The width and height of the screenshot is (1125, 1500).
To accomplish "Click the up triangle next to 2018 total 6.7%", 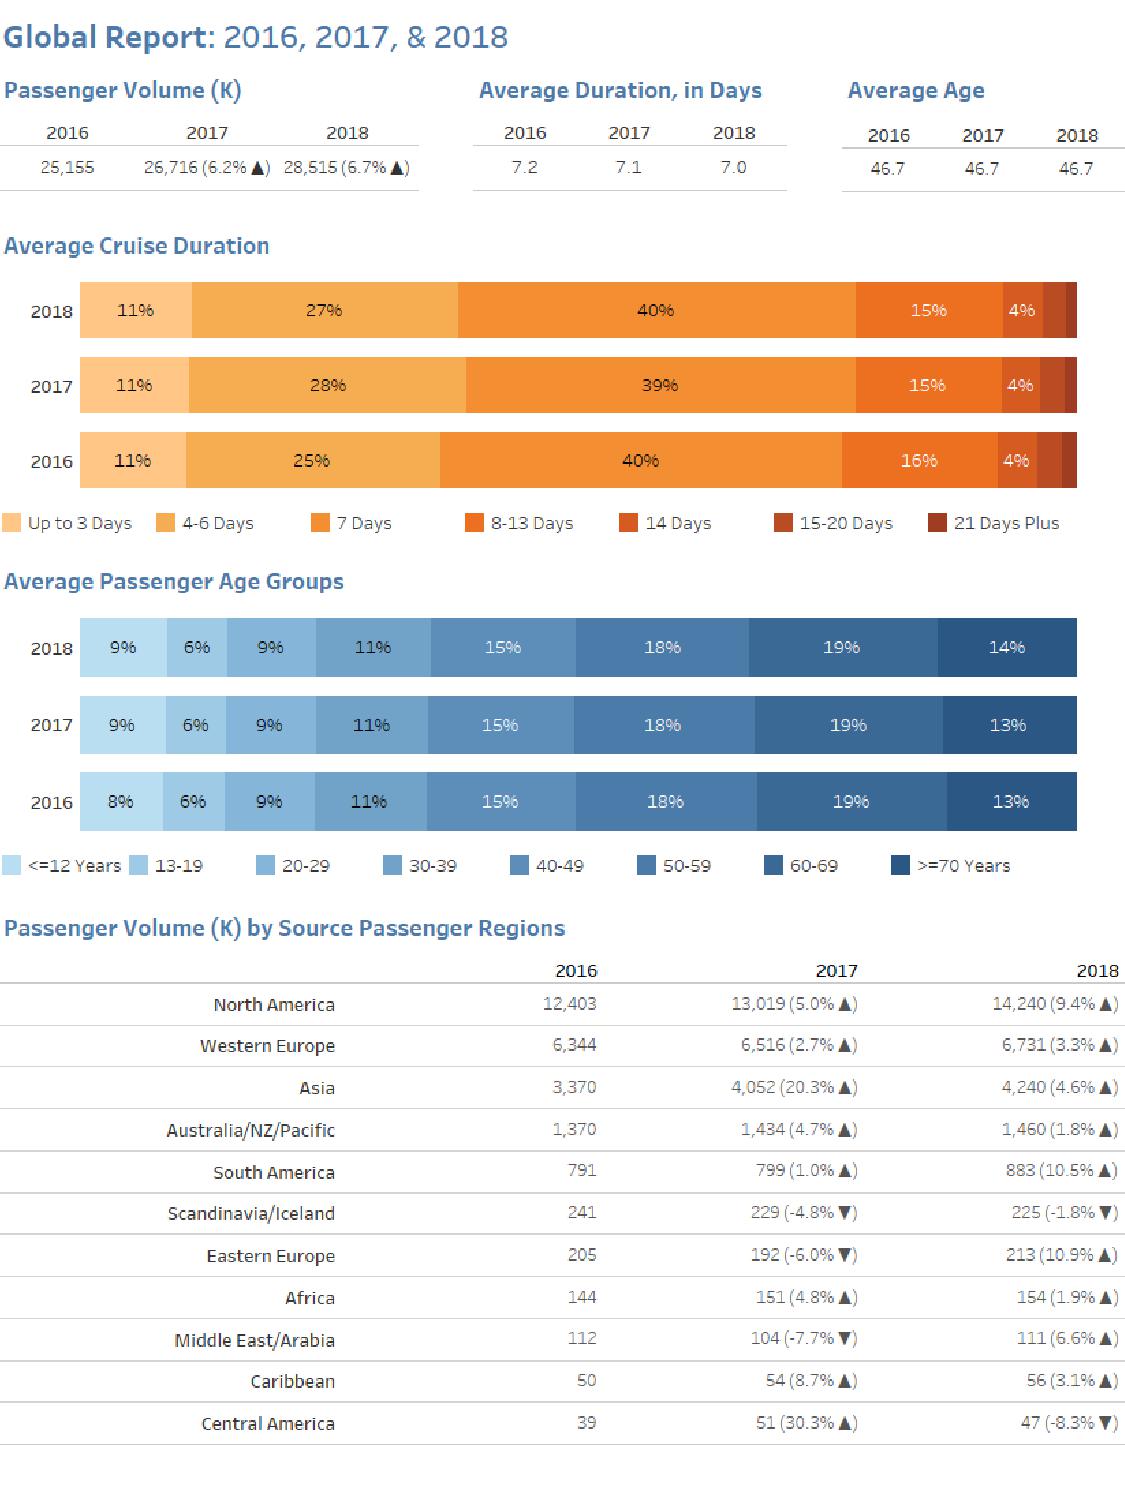I will pyautogui.click(x=398, y=168).
